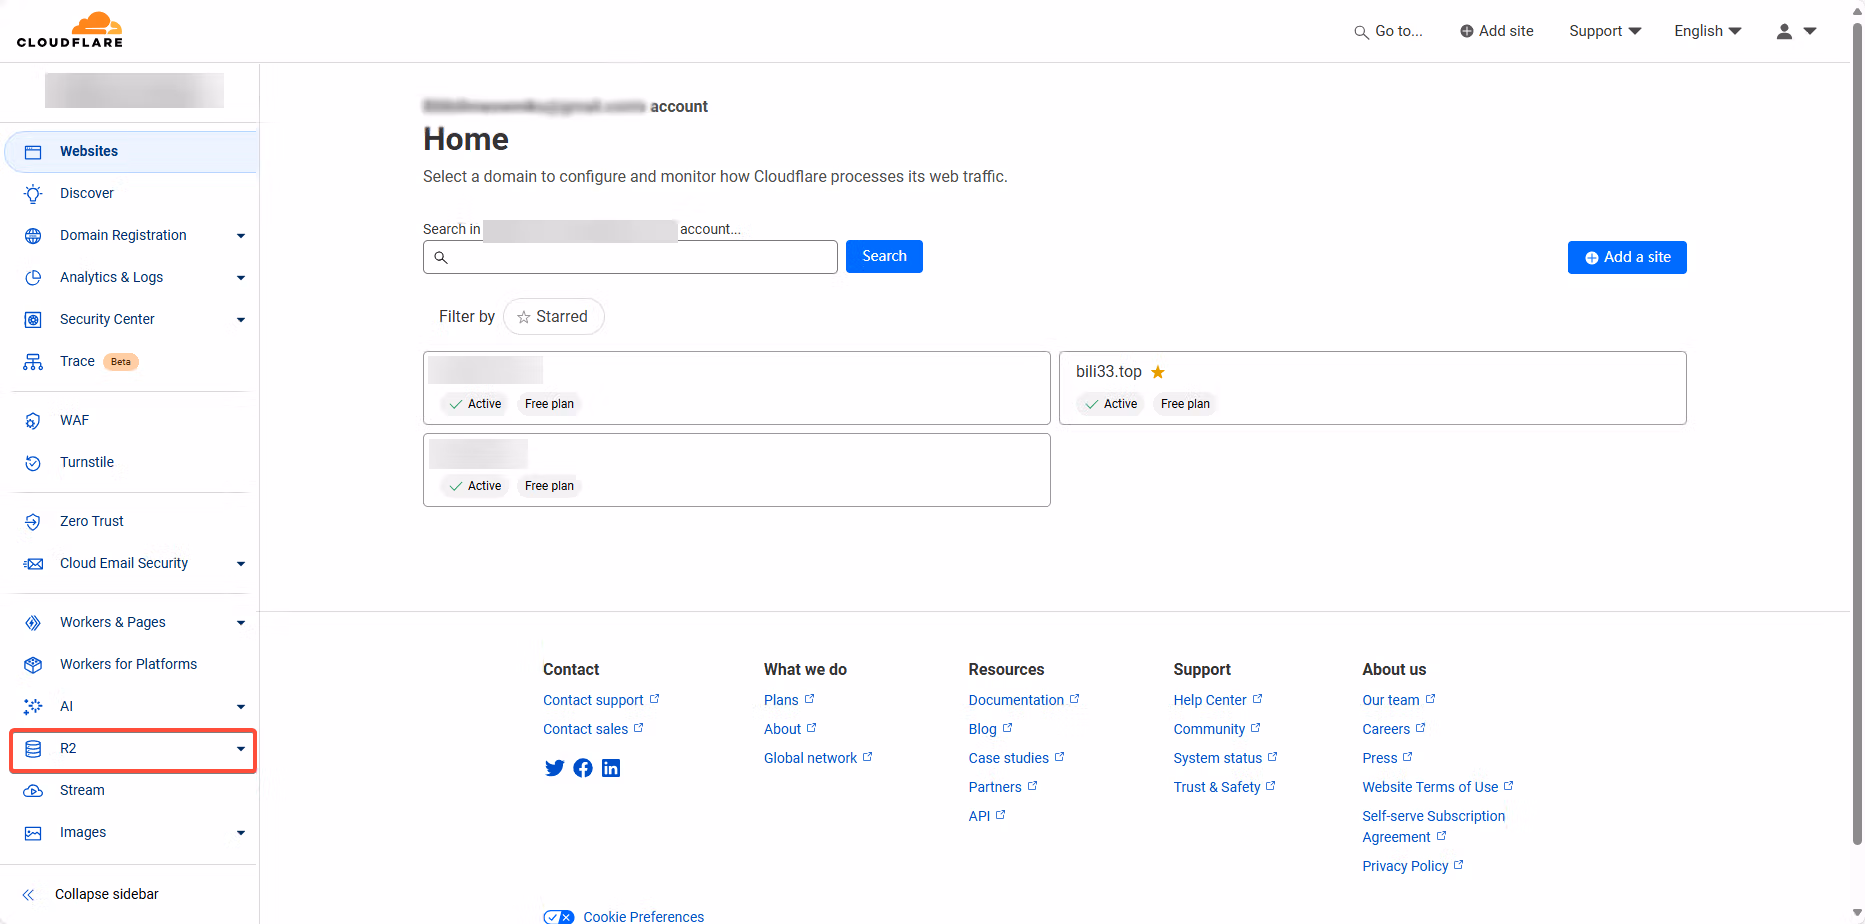Click the Cloudflare logo

tap(70, 30)
